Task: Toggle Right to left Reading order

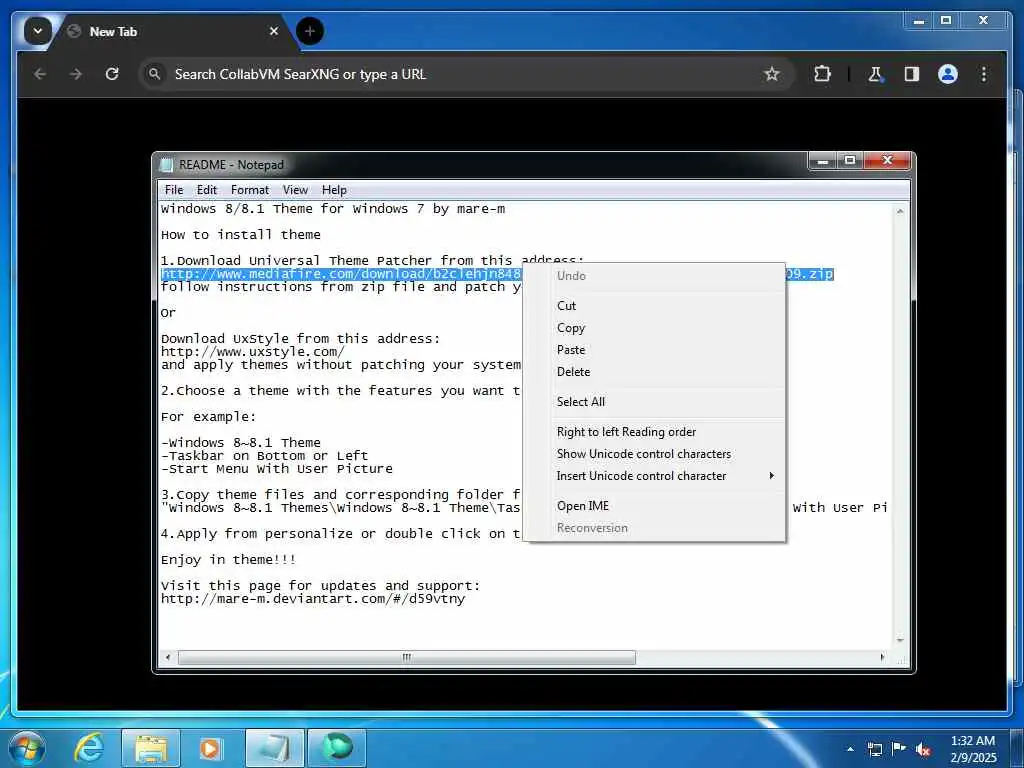Action: (x=654, y=432)
